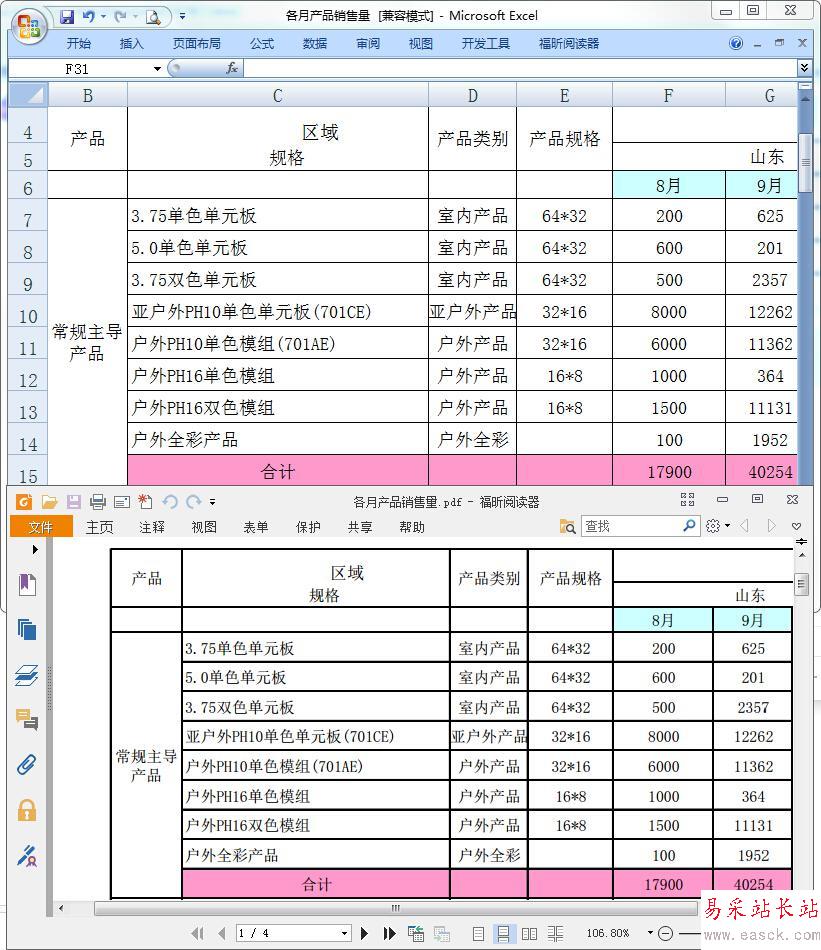Open Foxit security lock panel
This screenshot has height=950, width=821.
[x=27, y=811]
